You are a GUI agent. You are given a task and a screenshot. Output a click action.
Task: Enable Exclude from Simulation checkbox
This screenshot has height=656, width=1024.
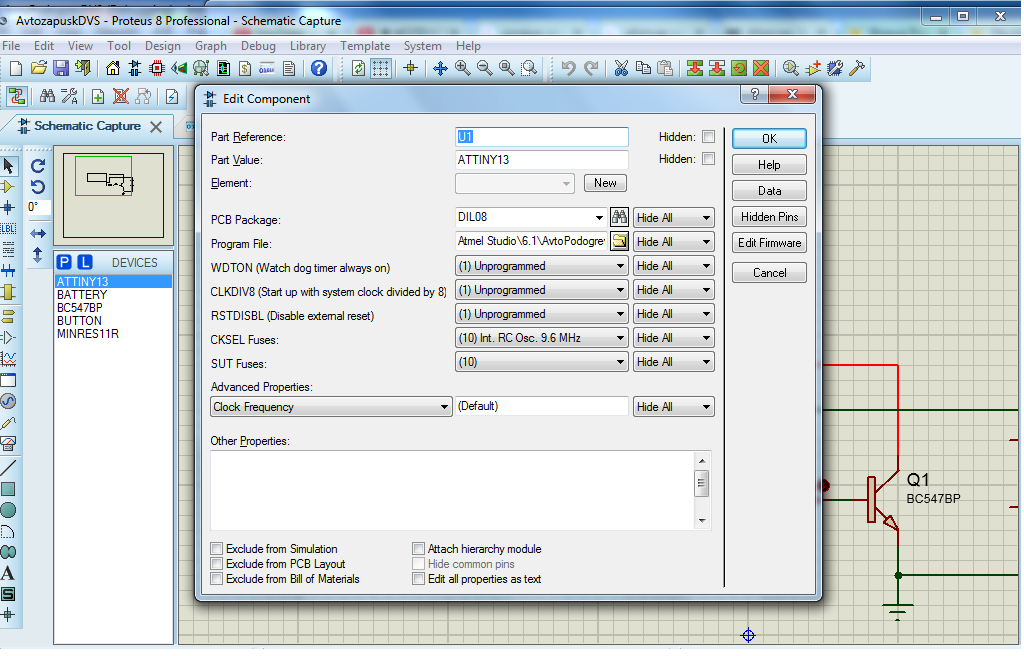pos(217,548)
